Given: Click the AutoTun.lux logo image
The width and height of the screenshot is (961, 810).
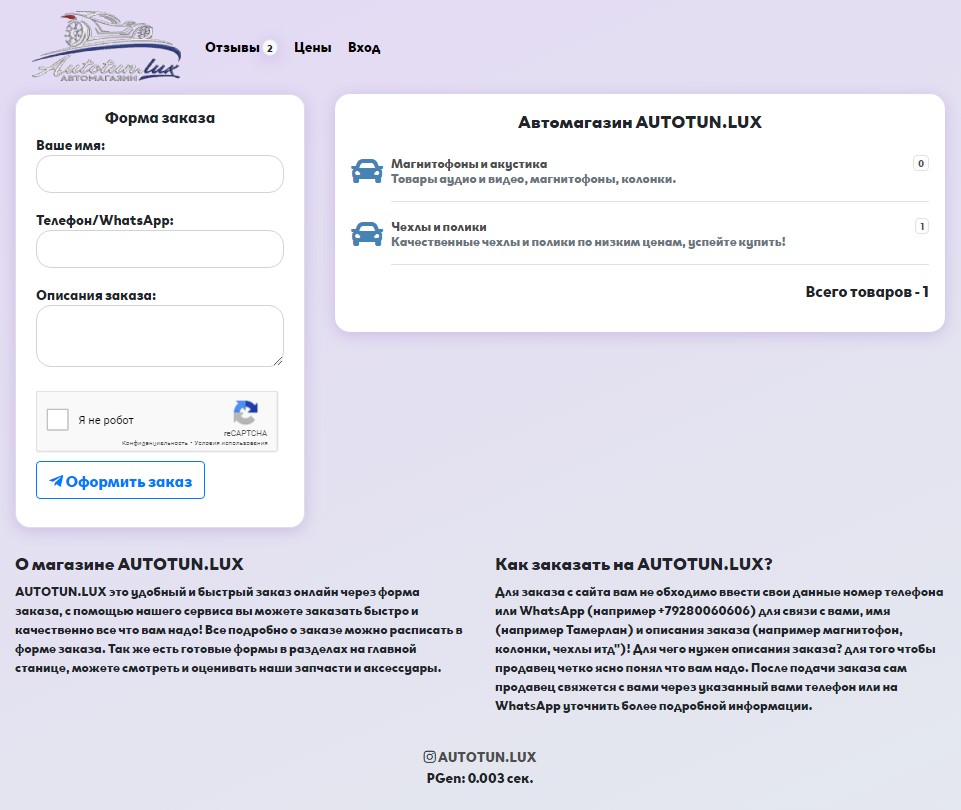Looking at the screenshot, I should 106,46.
